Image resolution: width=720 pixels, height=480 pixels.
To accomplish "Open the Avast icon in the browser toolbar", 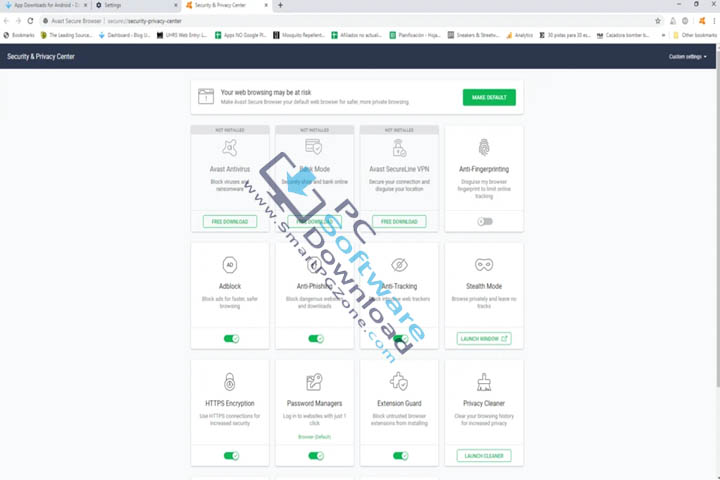I will coord(702,21).
